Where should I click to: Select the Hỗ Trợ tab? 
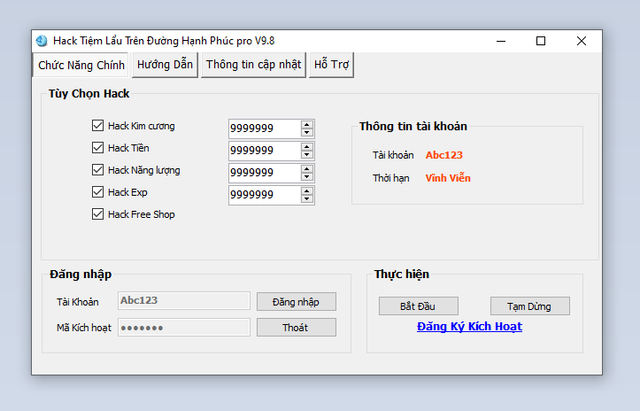point(331,65)
